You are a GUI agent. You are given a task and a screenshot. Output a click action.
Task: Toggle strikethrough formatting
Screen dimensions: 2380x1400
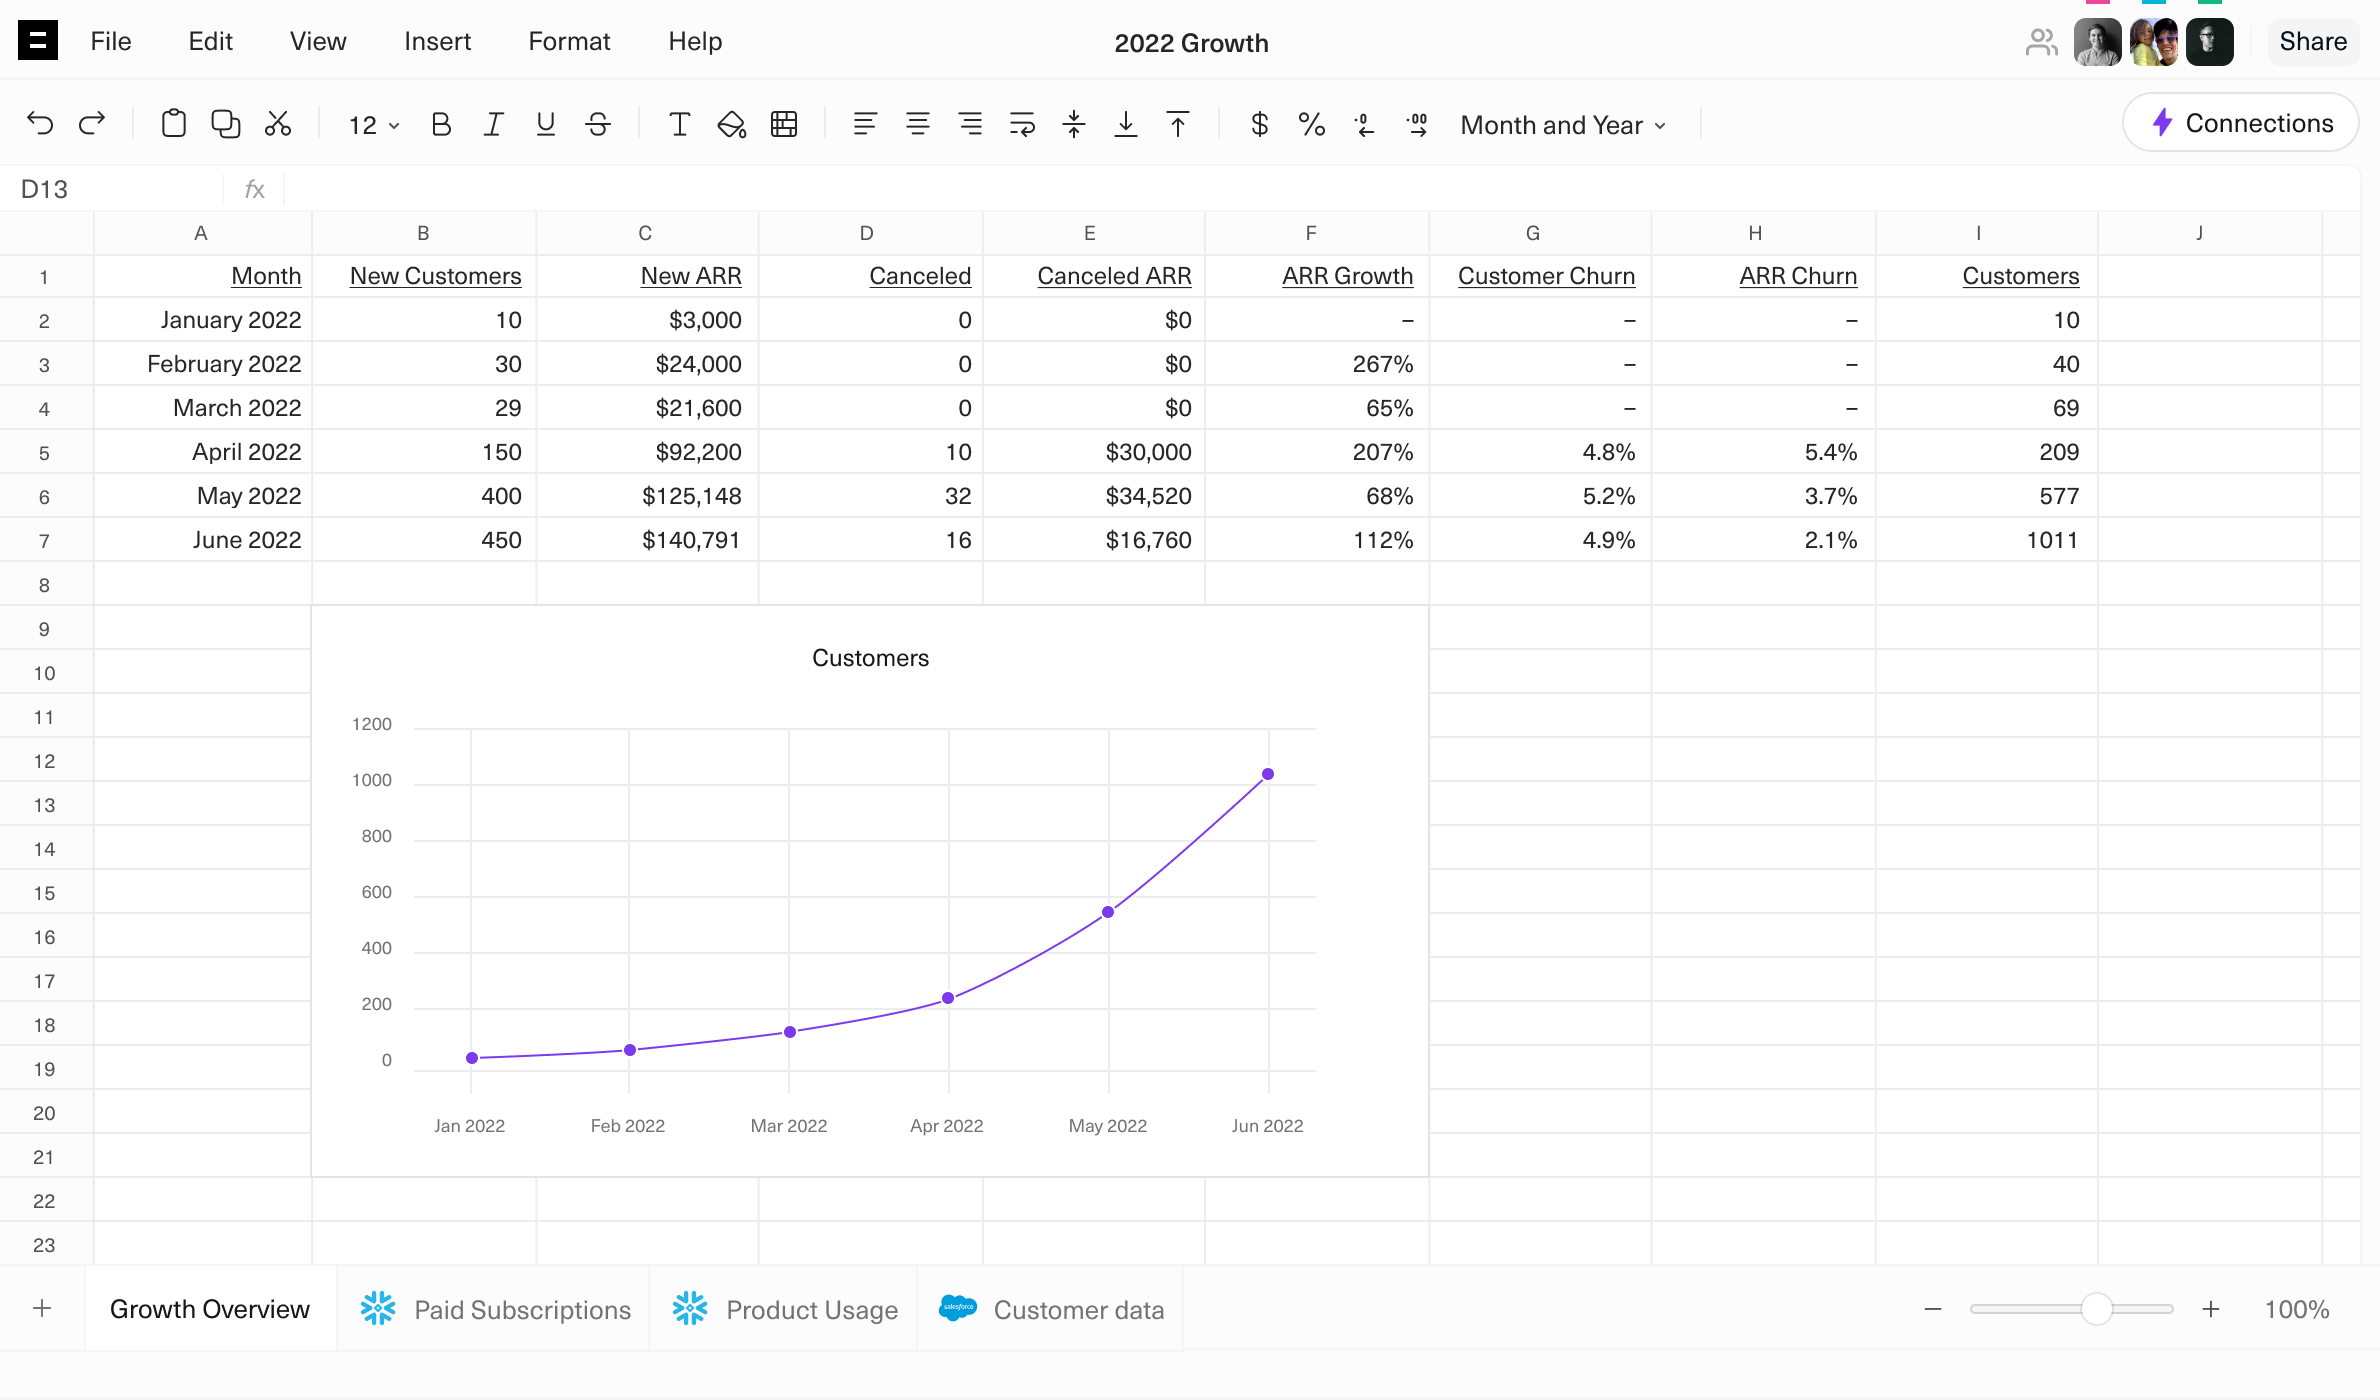pyautogui.click(x=598, y=124)
